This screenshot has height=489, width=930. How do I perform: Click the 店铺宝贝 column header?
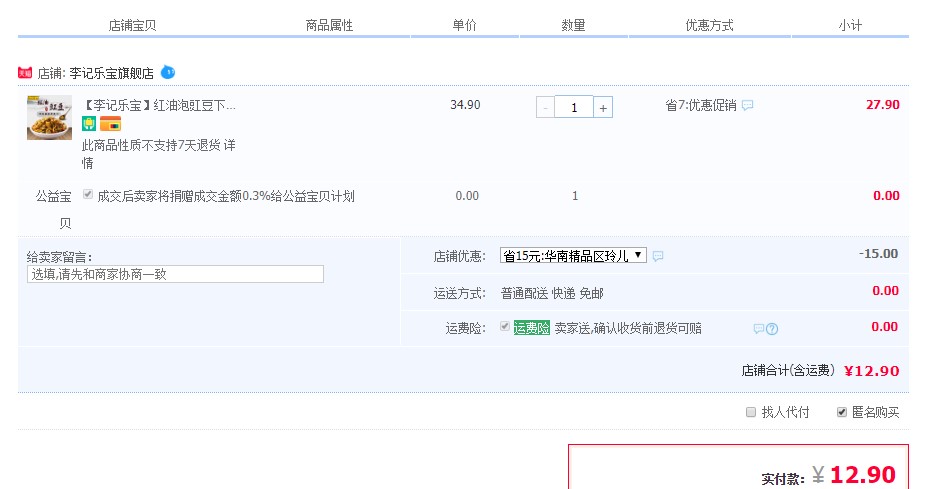(x=132, y=26)
